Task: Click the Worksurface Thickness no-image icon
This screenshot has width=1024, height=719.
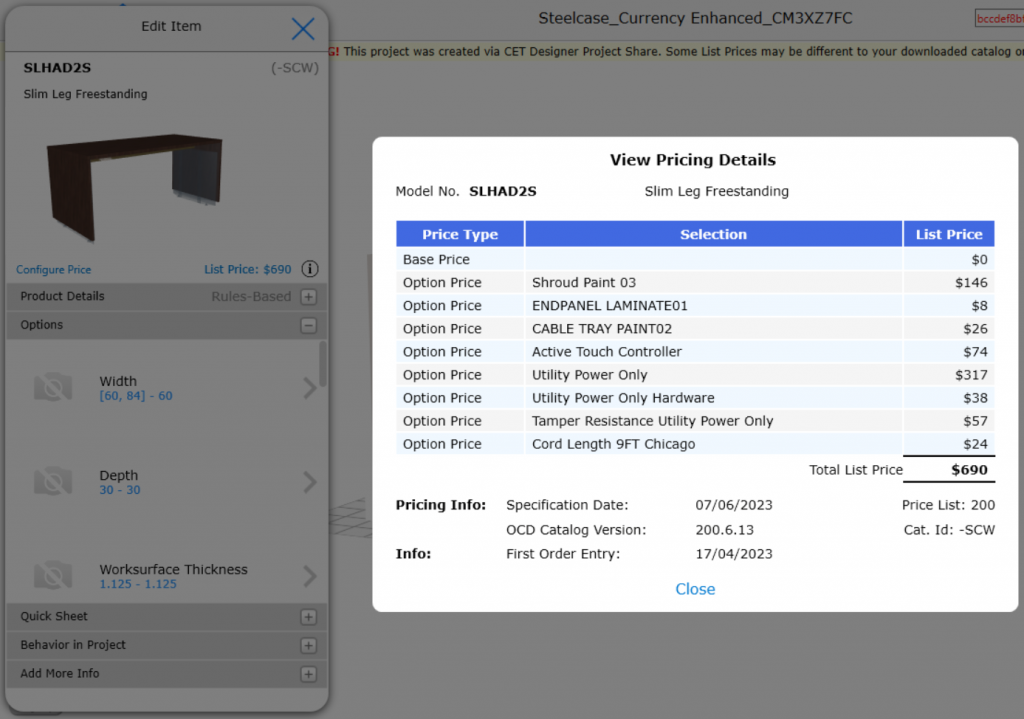Action: click(x=53, y=576)
